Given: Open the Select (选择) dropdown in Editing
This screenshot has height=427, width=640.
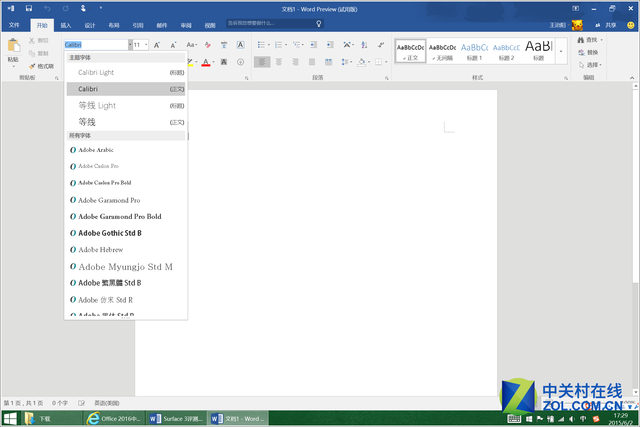Looking at the screenshot, I should coord(590,65).
